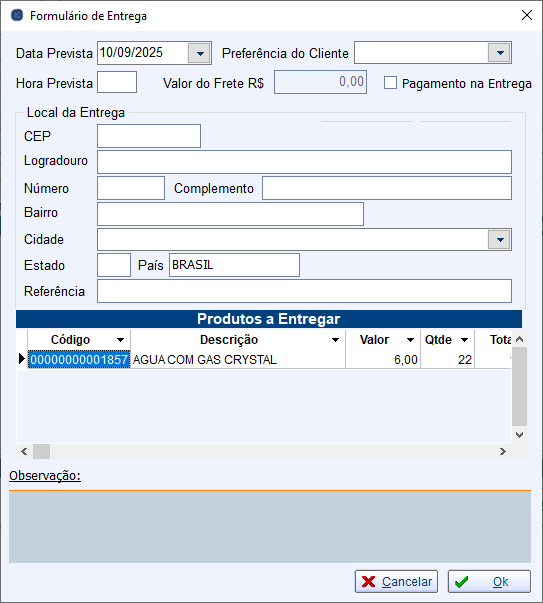Focus the CEP input field
The image size is (543, 603).
[x=149, y=136]
